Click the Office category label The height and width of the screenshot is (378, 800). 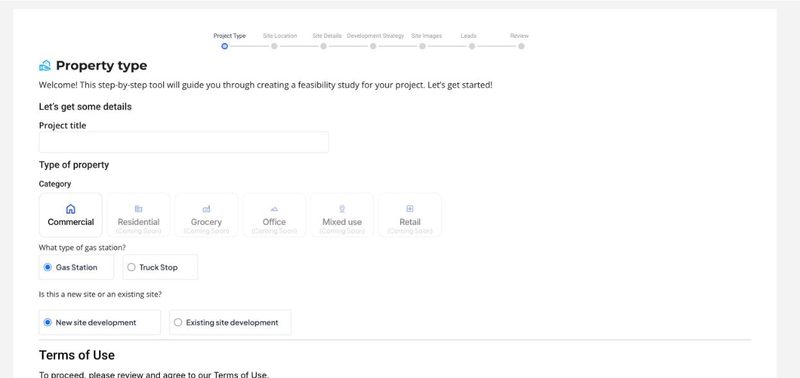pyautogui.click(x=274, y=222)
